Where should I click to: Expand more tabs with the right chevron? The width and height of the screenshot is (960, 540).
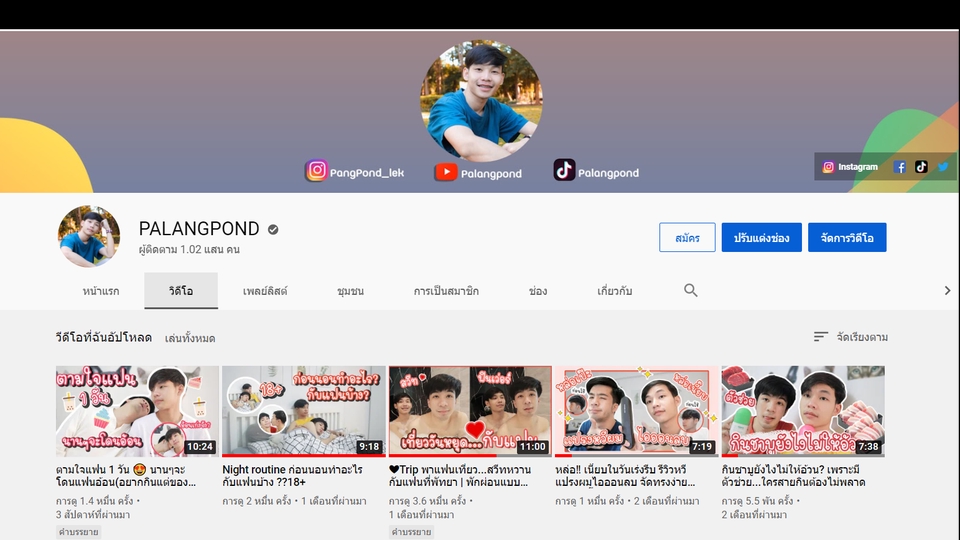[x=947, y=290]
